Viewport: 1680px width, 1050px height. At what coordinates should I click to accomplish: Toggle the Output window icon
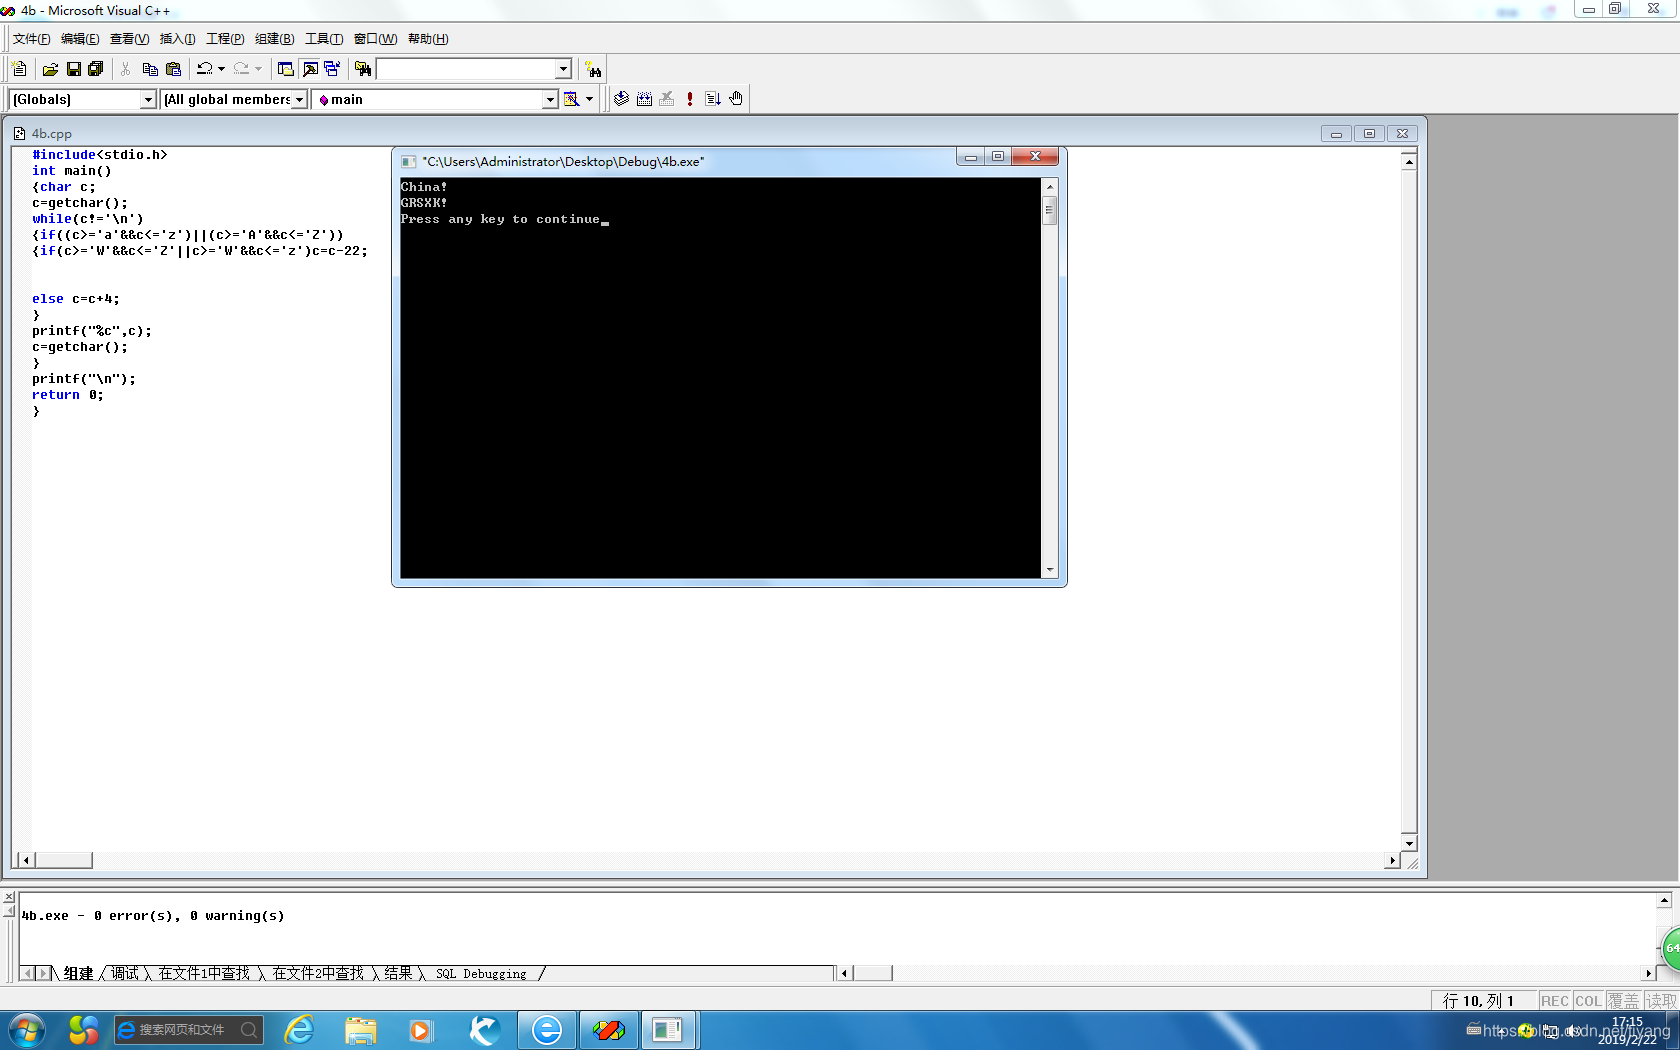(310, 69)
